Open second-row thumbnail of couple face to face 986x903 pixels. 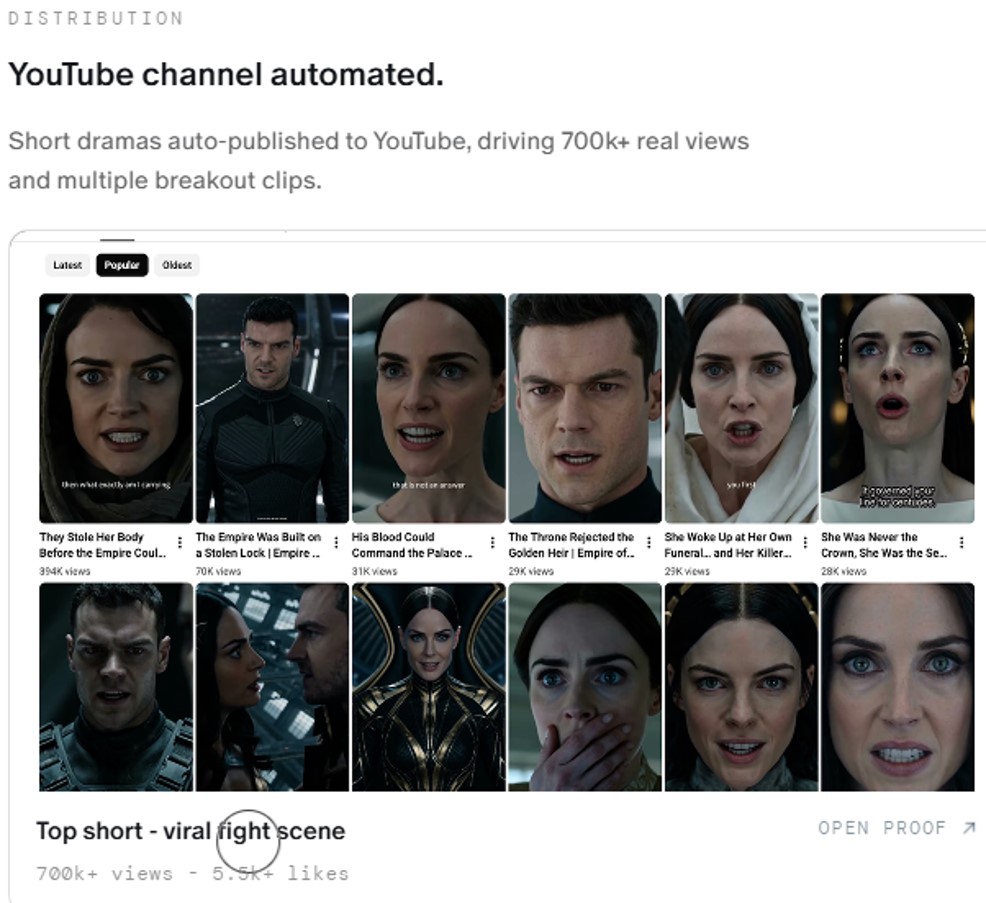[x=272, y=687]
